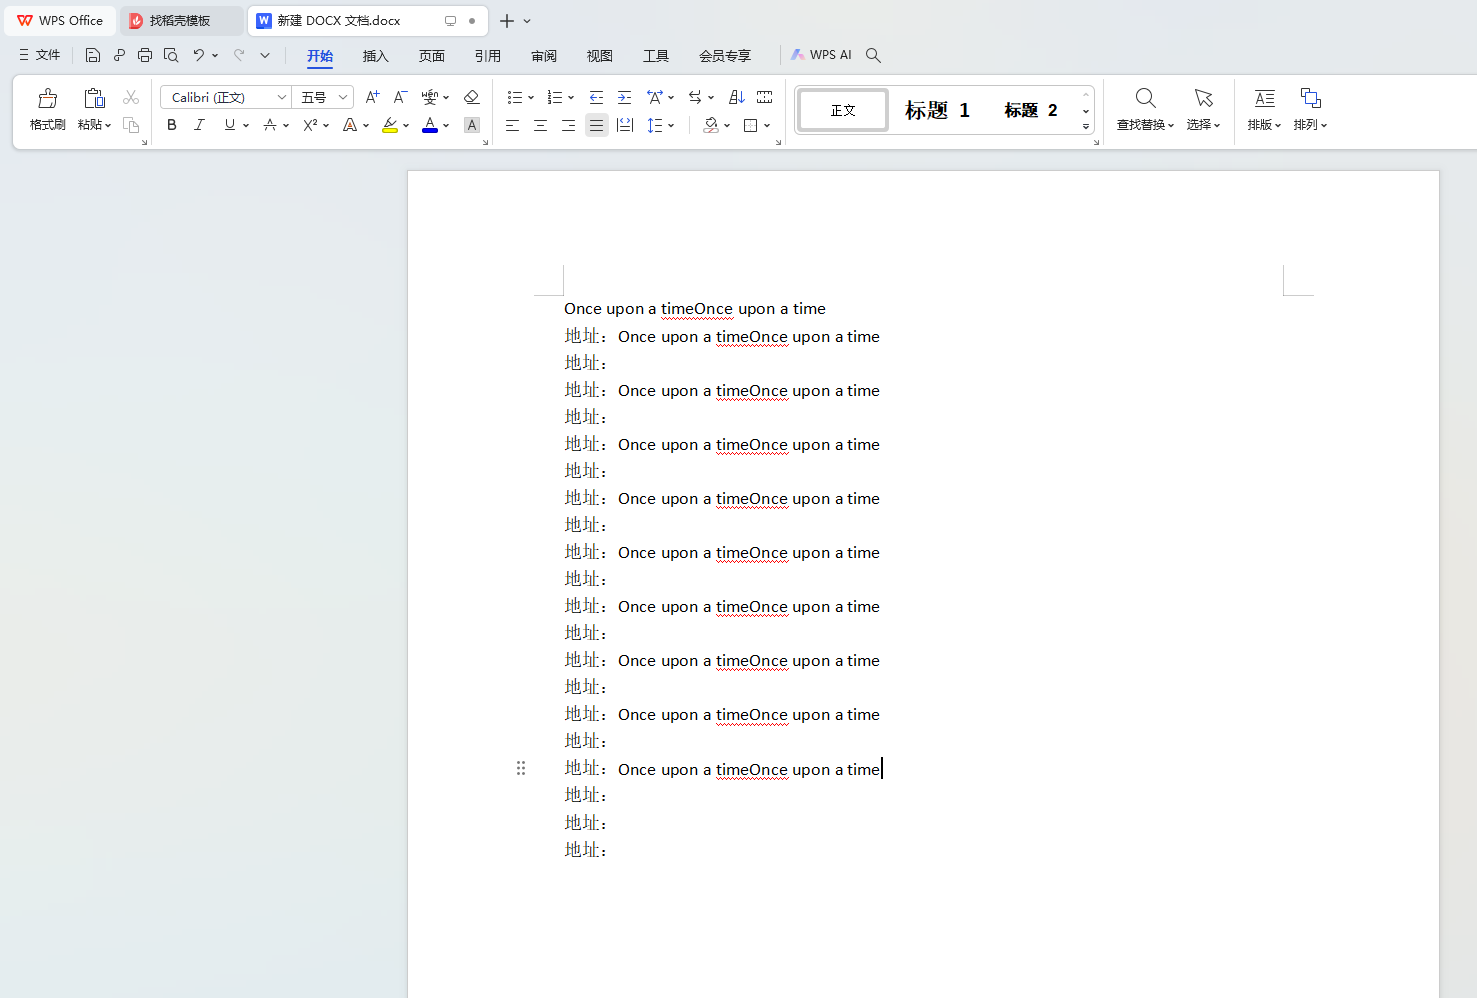Click the 剪切 (Cut) scissors icon
The image size is (1477, 998).
(130, 96)
